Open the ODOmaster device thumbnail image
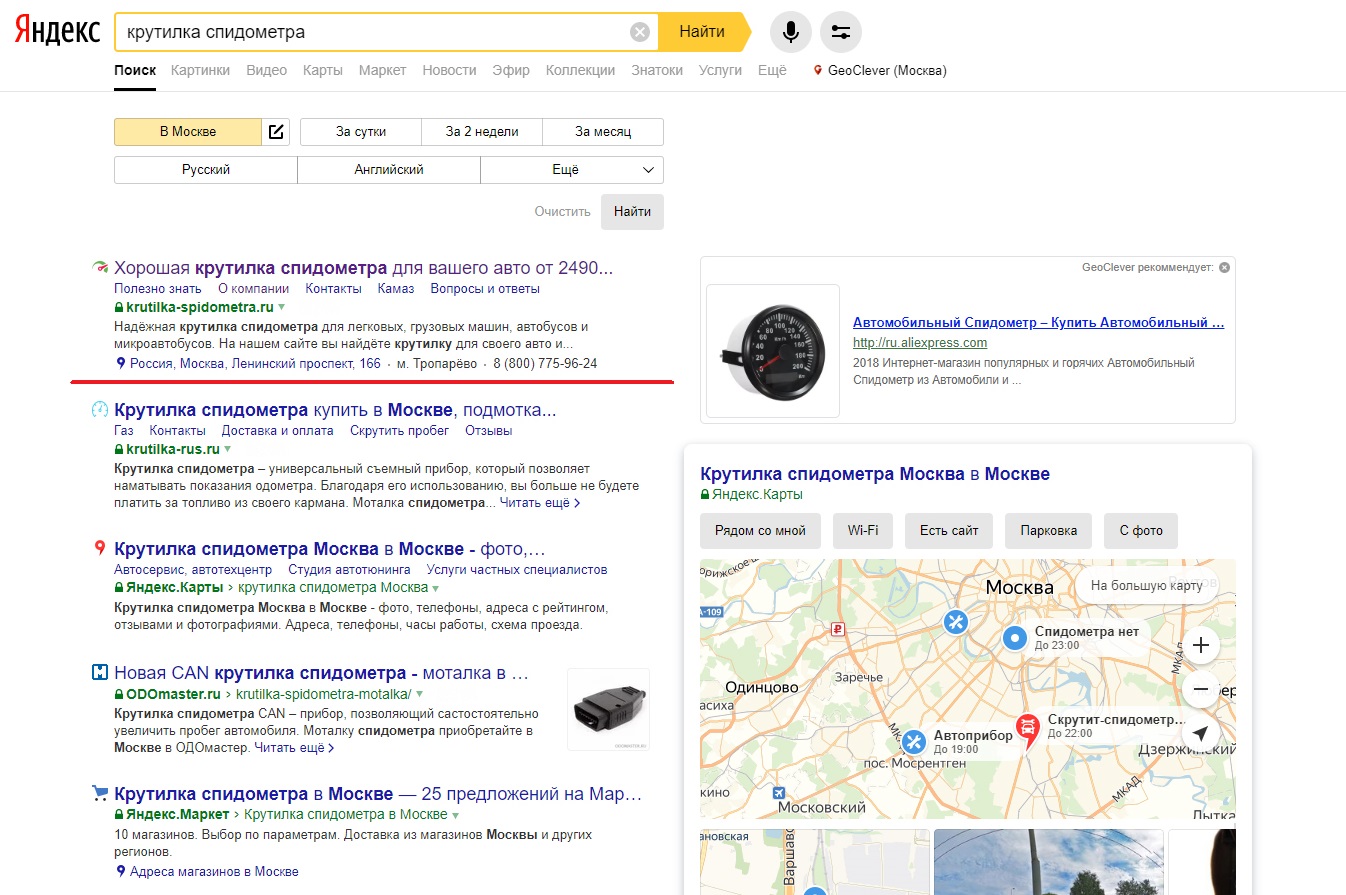The image size is (1346, 895). [608, 710]
